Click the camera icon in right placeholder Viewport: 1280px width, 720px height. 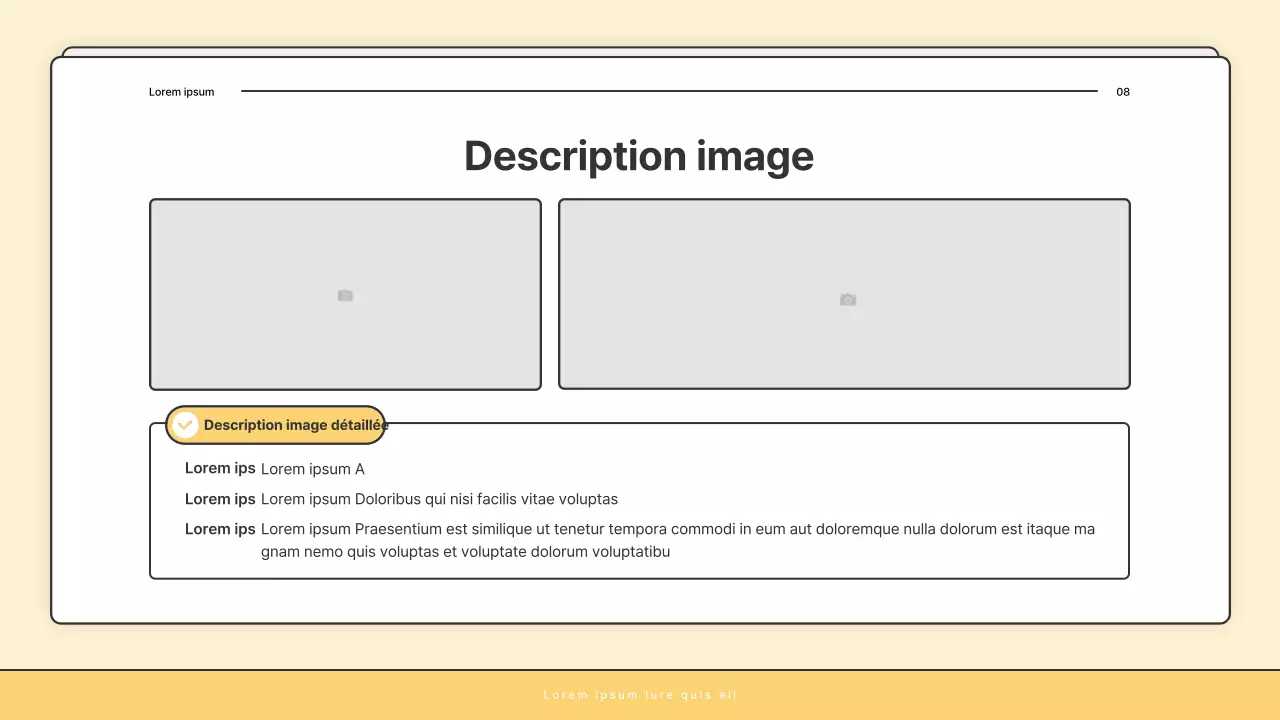[x=848, y=300]
